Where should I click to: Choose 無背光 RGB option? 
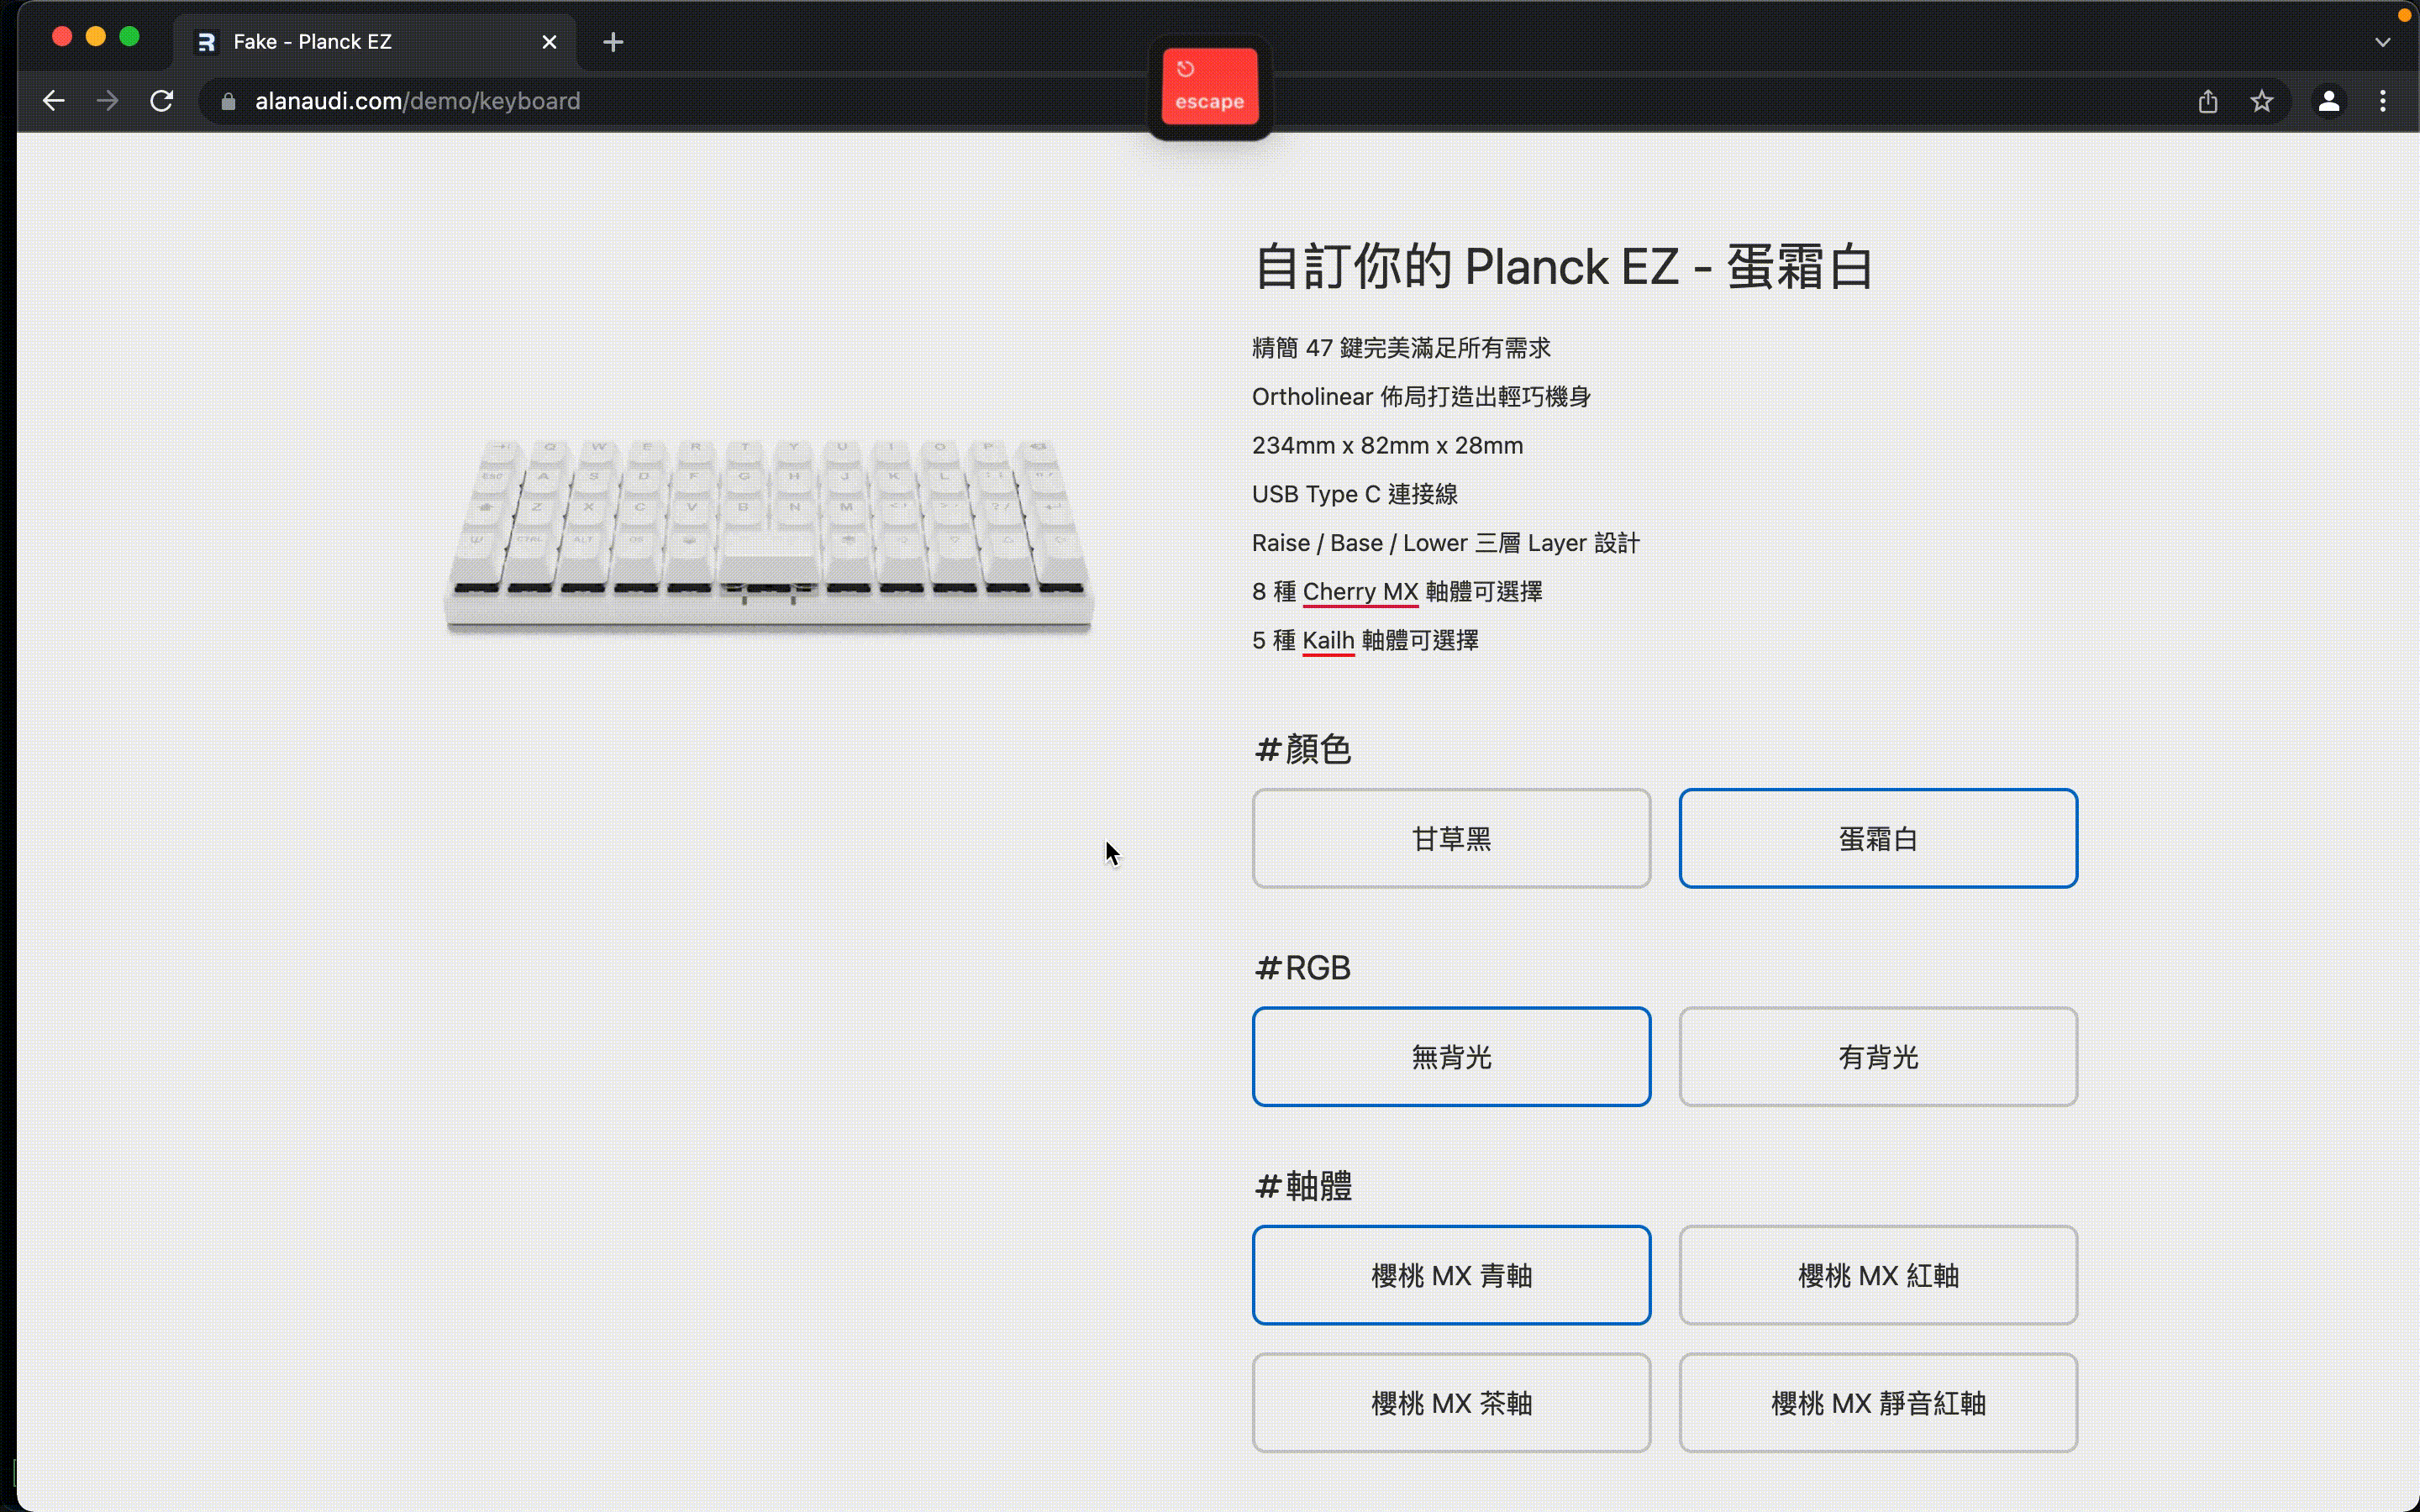pyautogui.click(x=1450, y=1056)
